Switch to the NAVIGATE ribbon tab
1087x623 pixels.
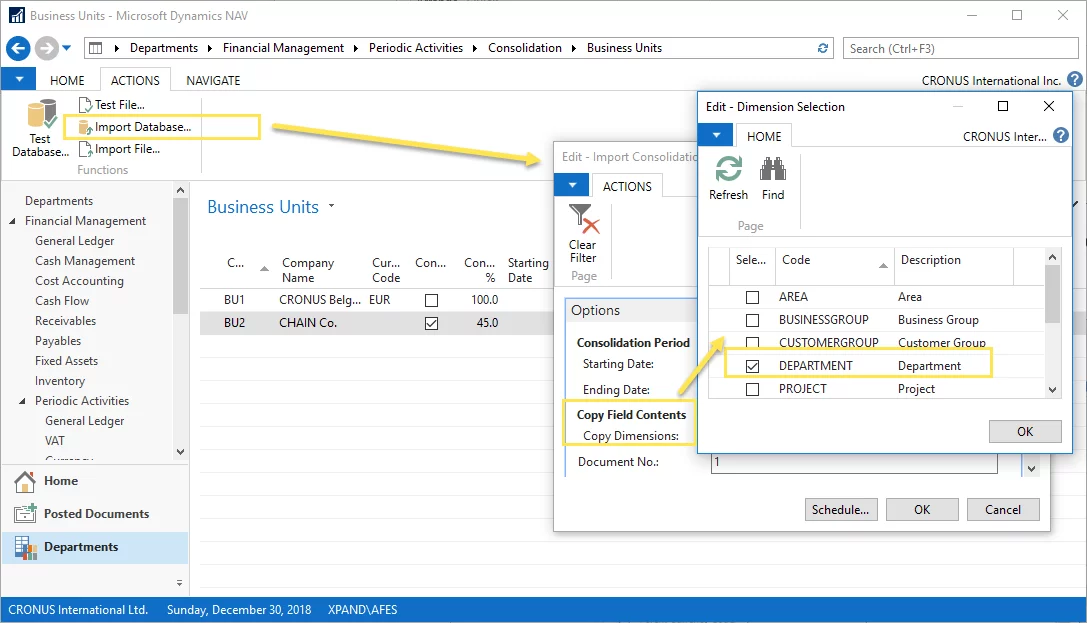[213, 80]
